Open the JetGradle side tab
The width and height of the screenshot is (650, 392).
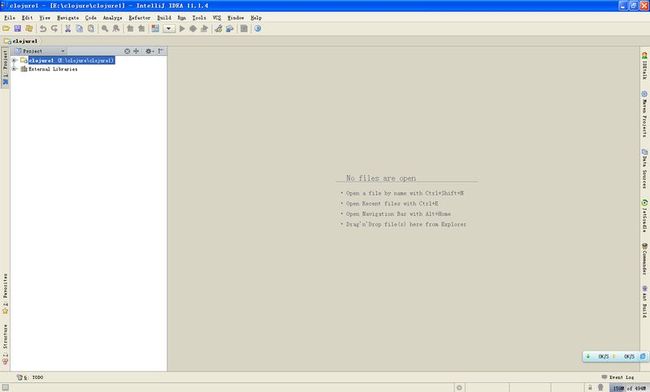[645, 216]
